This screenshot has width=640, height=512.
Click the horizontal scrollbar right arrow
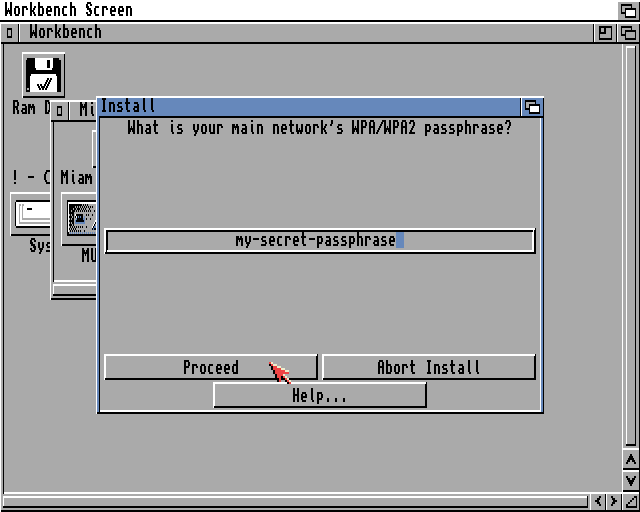click(x=613, y=501)
